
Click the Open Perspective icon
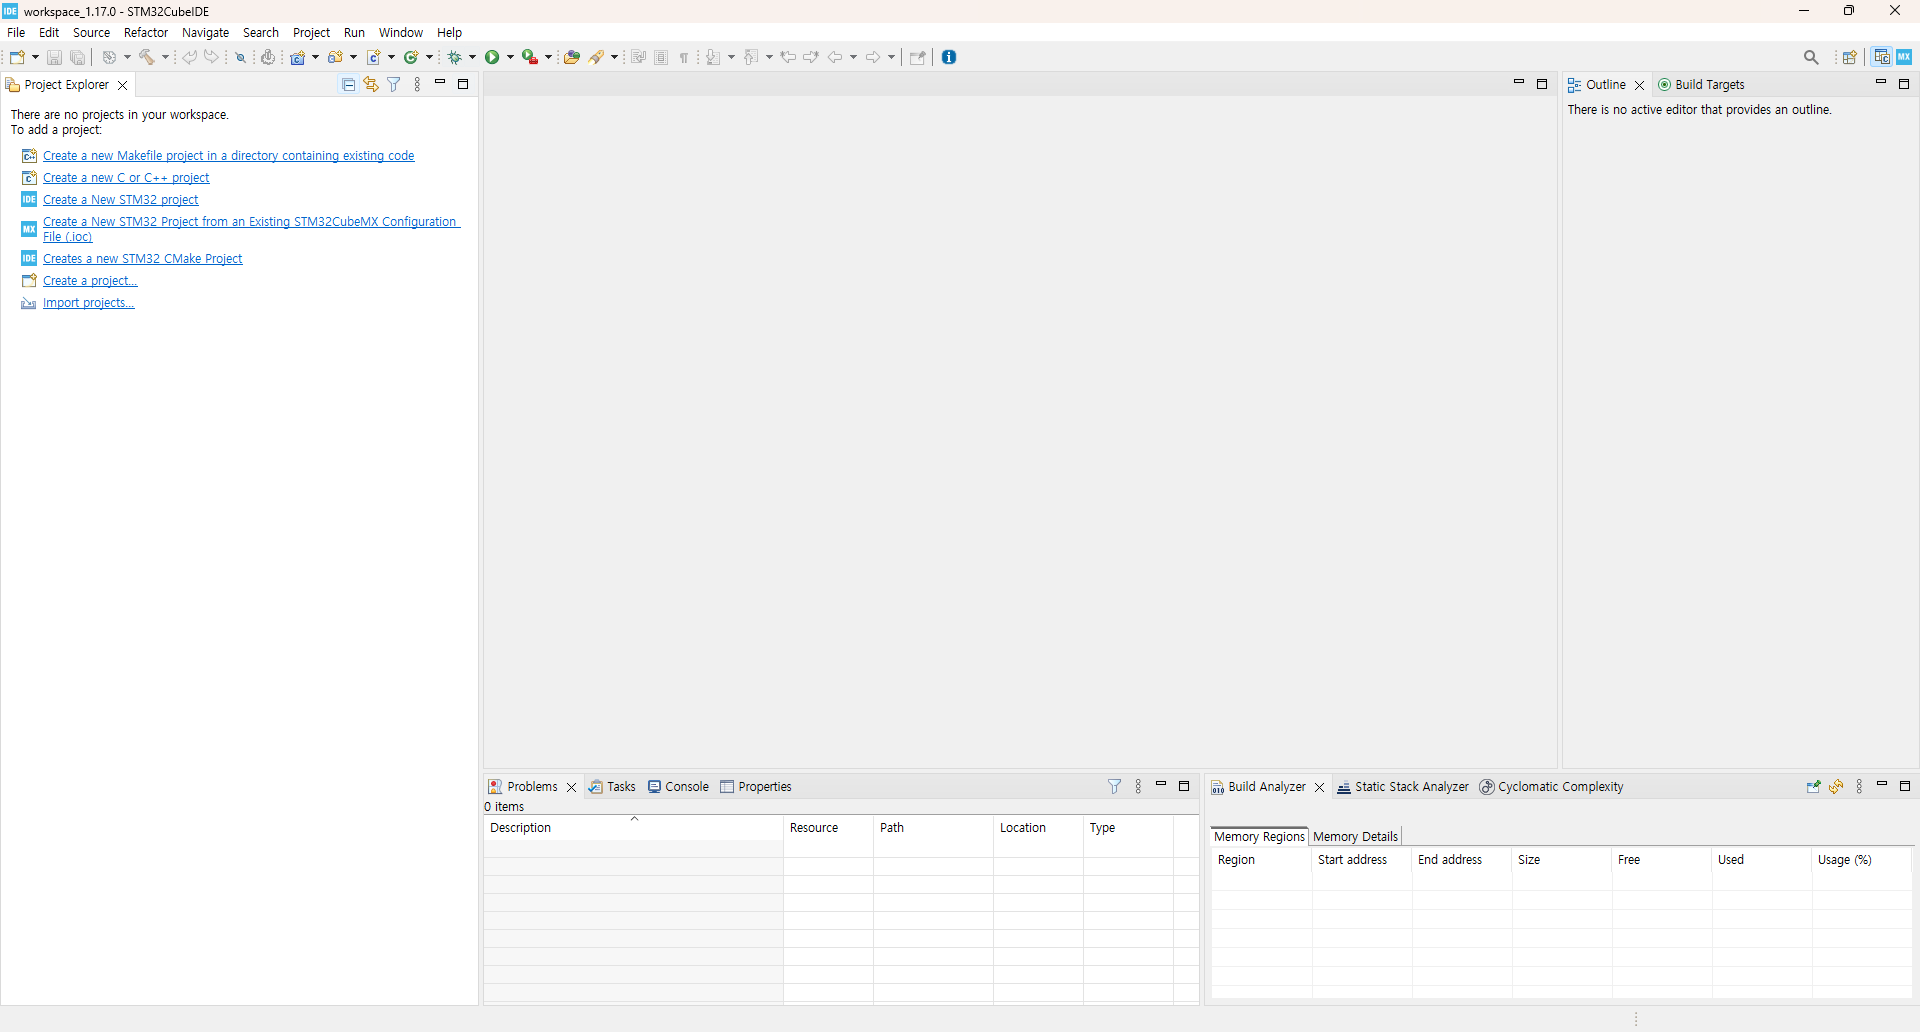tap(1850, 57)
